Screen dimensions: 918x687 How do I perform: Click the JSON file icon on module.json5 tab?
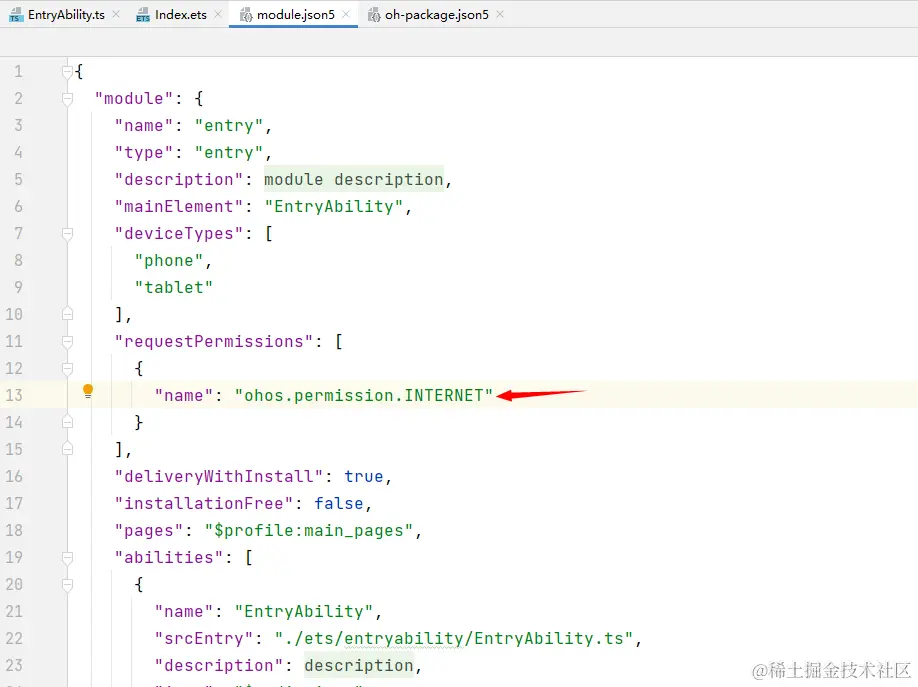[246, 15]
